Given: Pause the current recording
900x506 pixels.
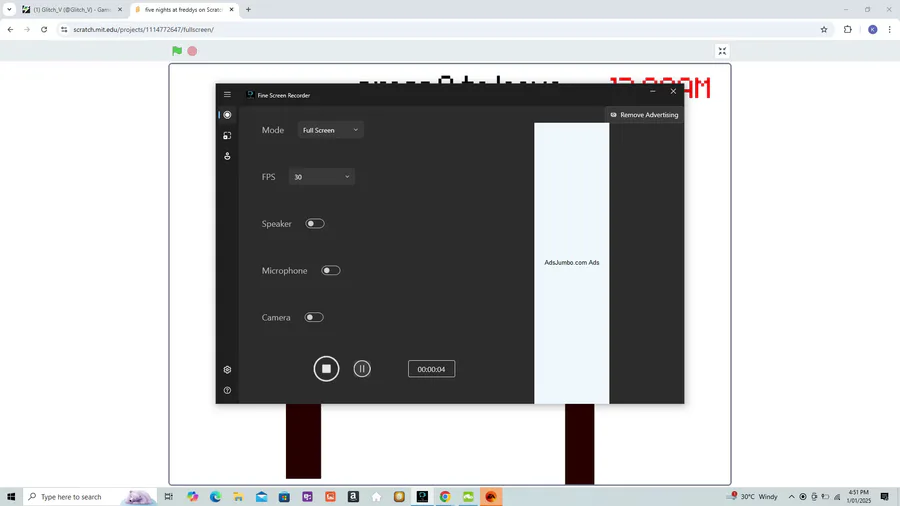Looking at the screenshot, I should click(x=362, y=369).
